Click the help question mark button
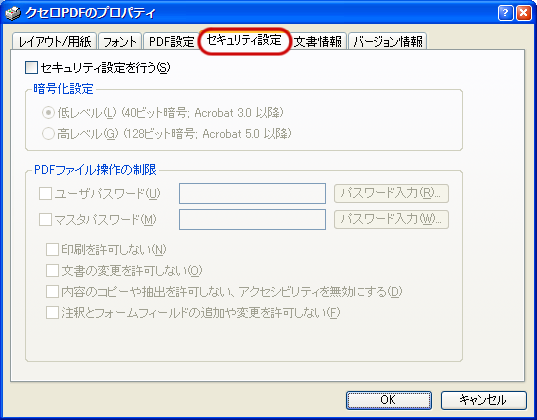 (505, 13)
